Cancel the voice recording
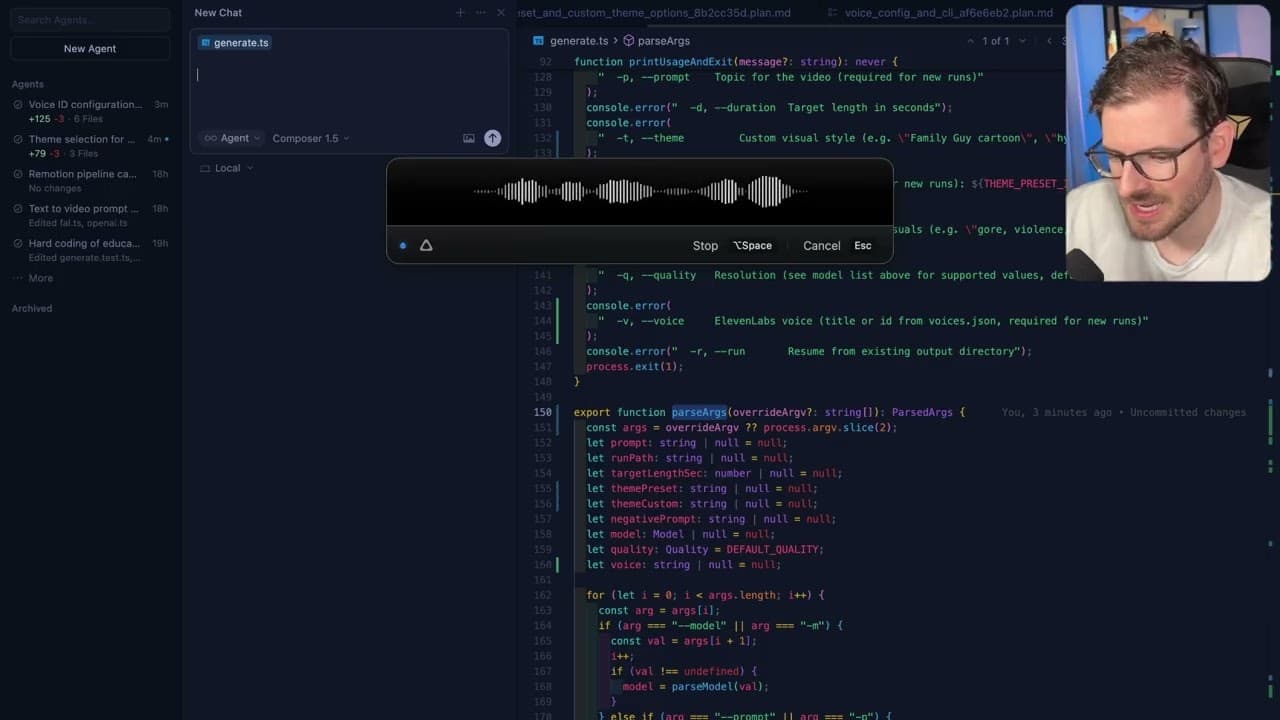 pos(821,245)
